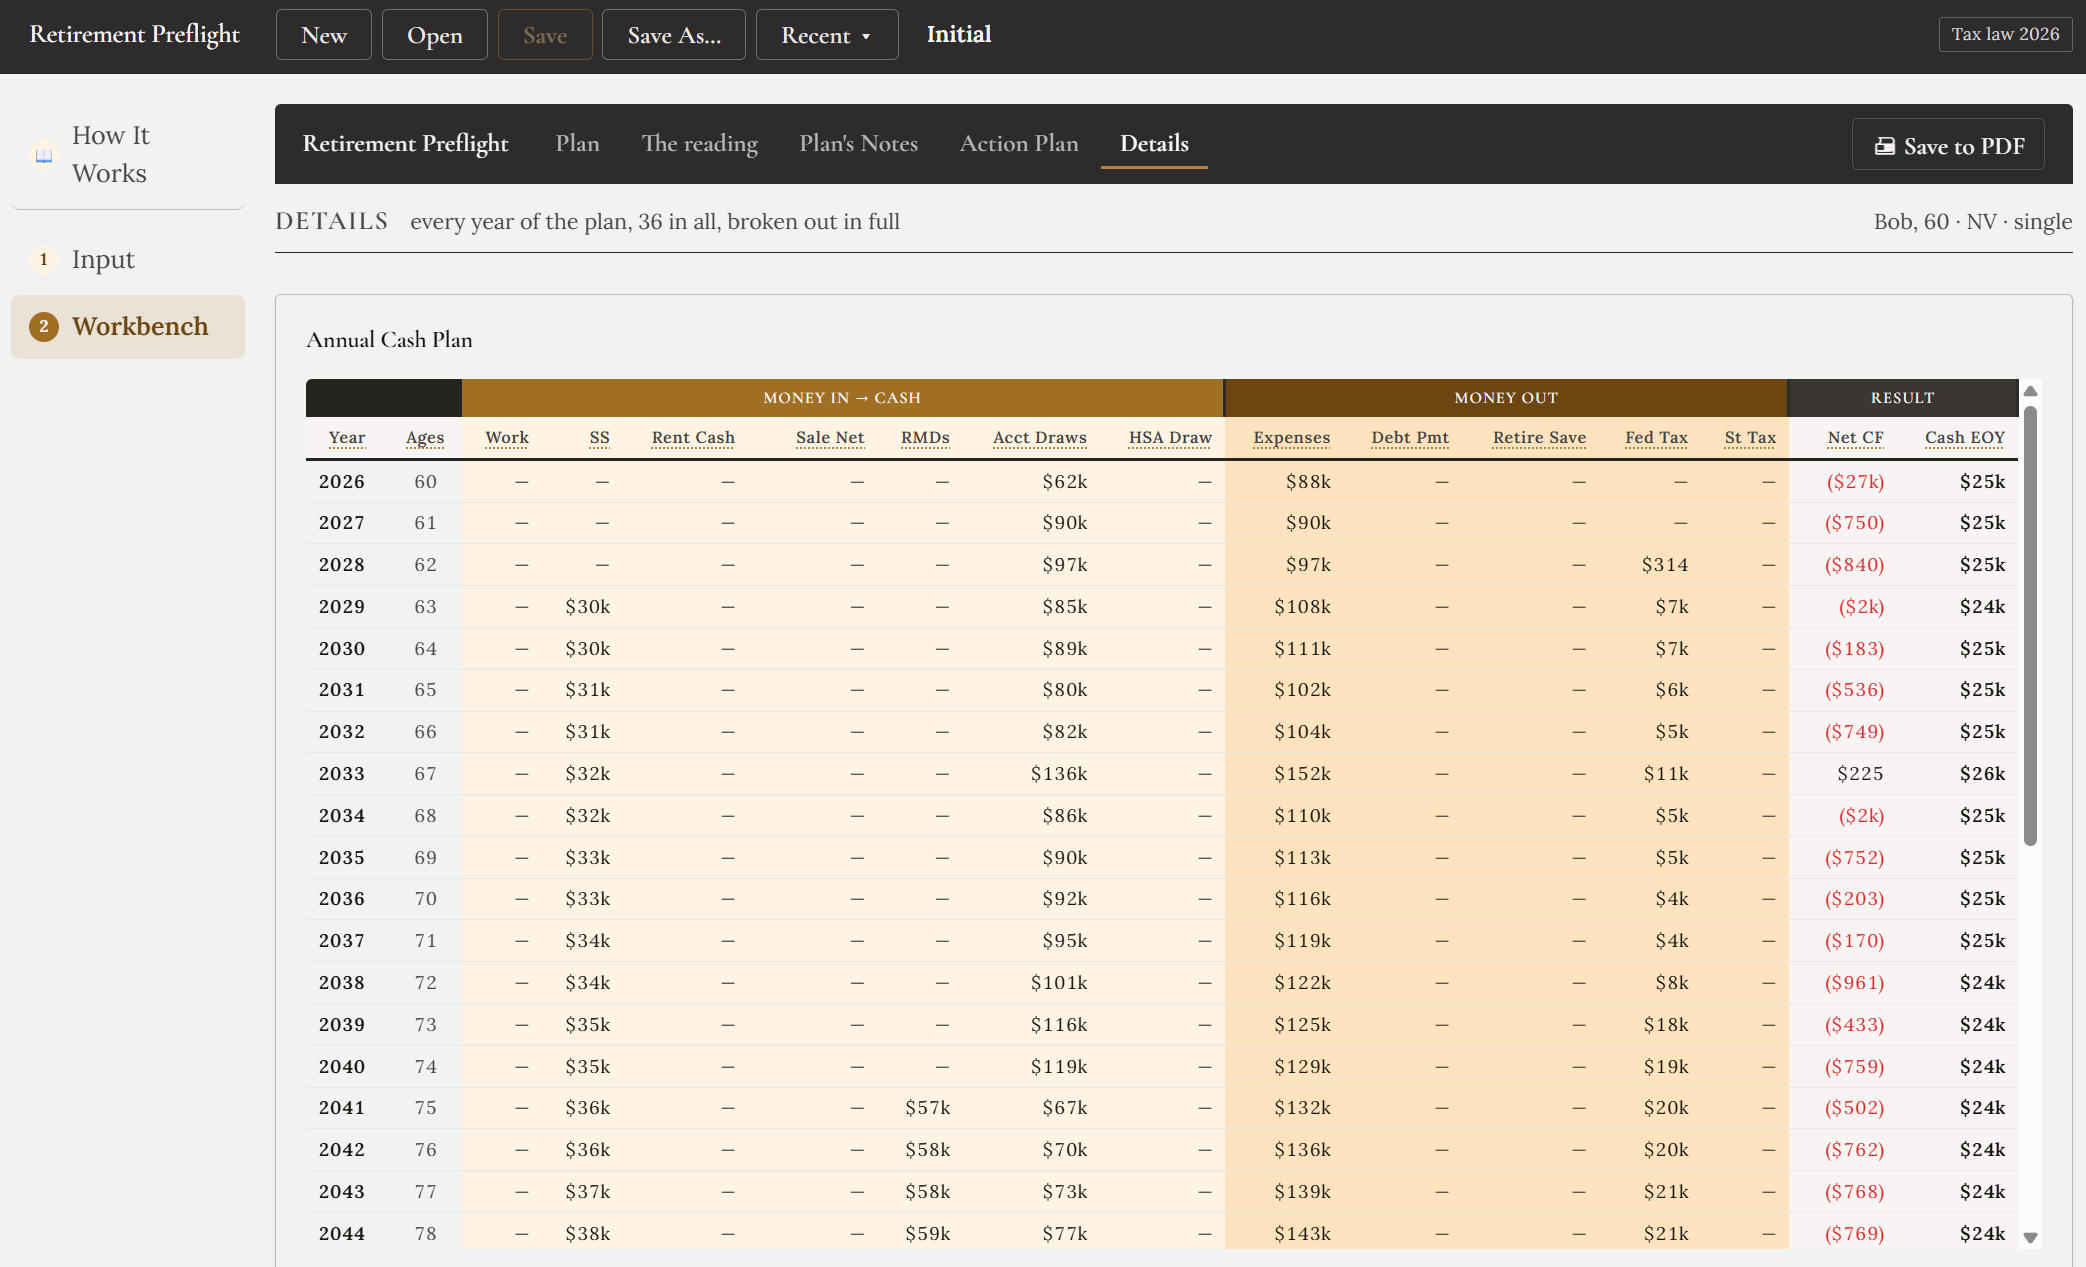Image resolution: width=2086 pixels, height=1267 pixels.
Task: Click the 2033 year row label
Action: (342, 774)
